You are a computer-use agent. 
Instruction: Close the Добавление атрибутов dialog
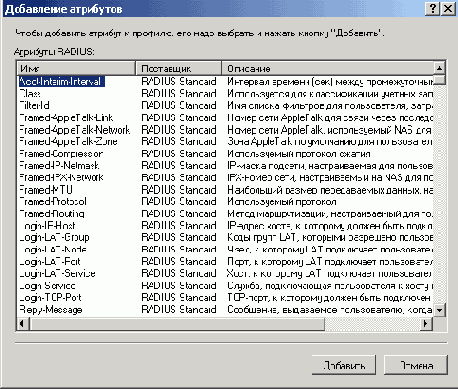click(x=448, y=8)
